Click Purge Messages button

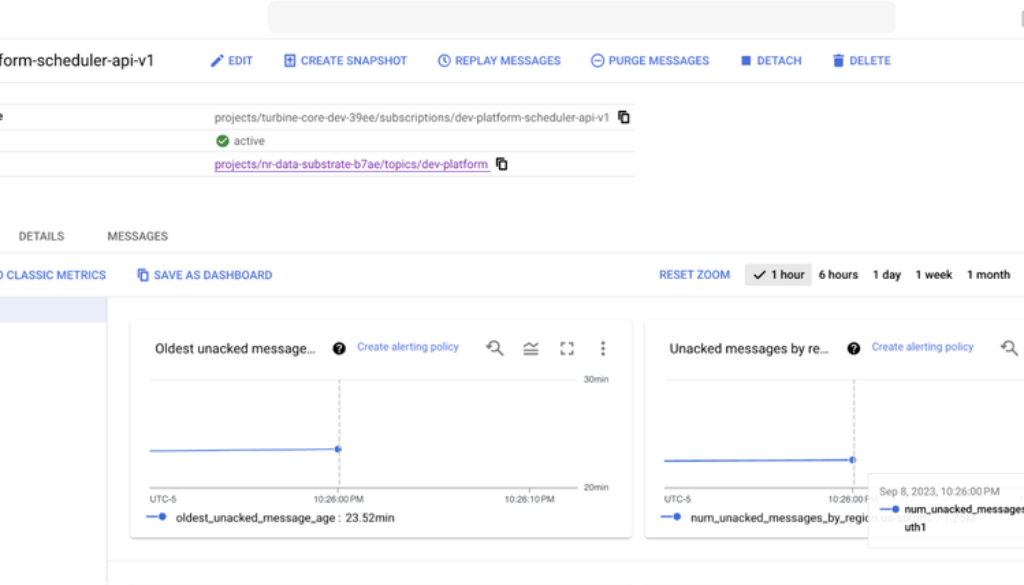pos(649,61)
